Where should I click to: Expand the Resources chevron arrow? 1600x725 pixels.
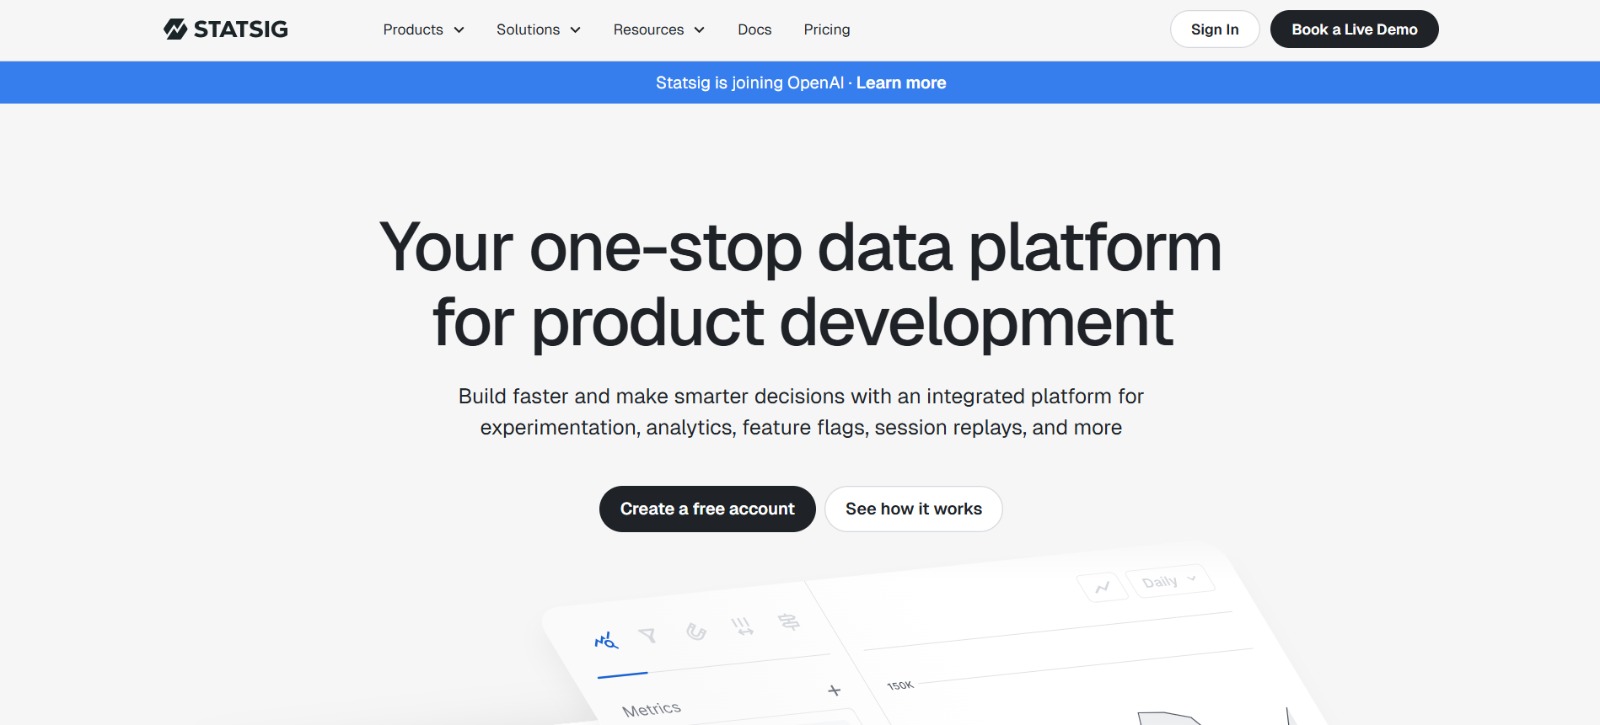(699, 30)
